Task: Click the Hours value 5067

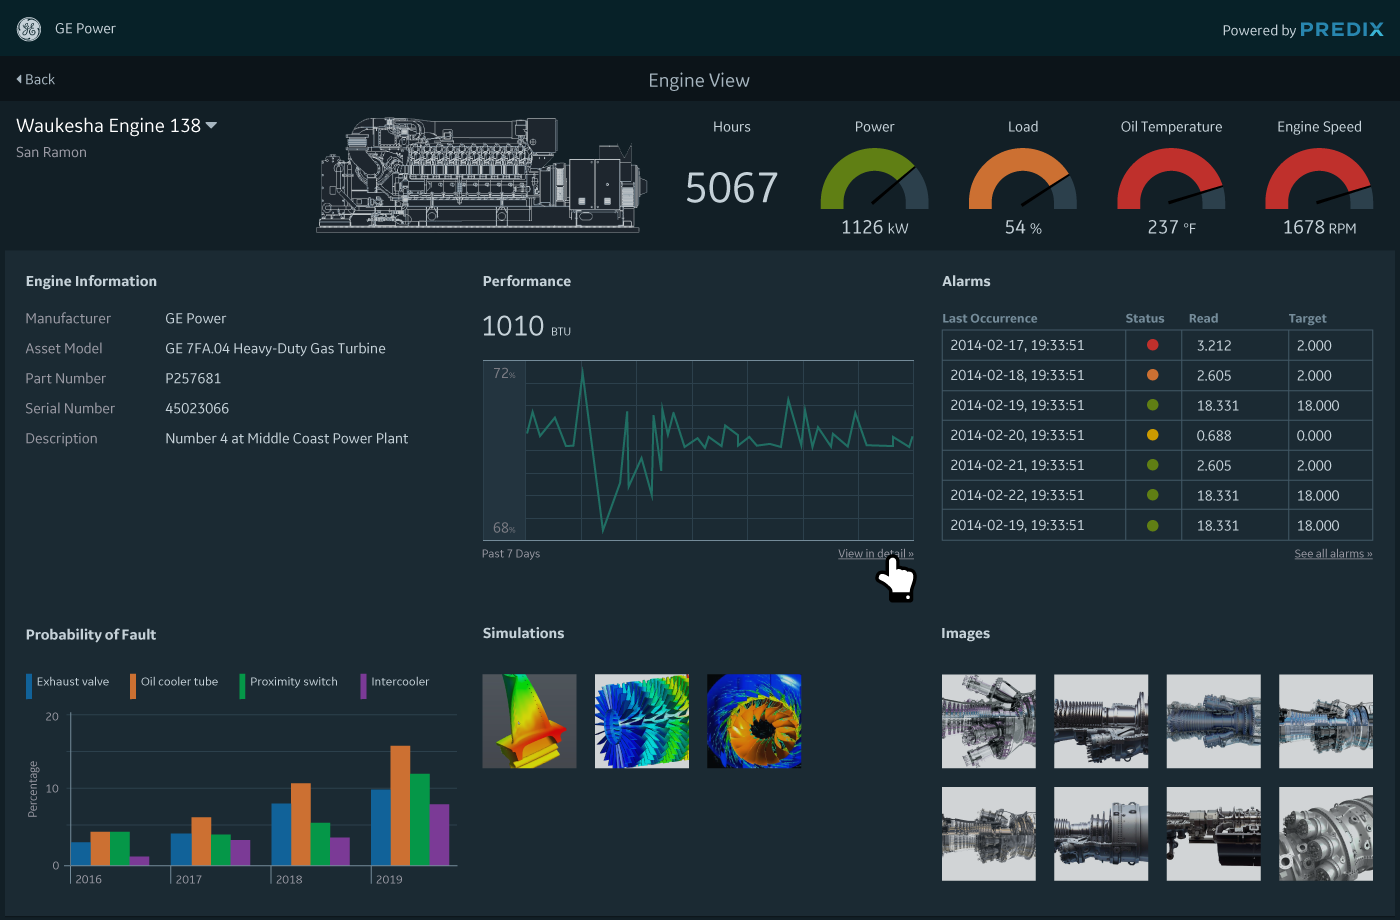Action: click(732, 188)
